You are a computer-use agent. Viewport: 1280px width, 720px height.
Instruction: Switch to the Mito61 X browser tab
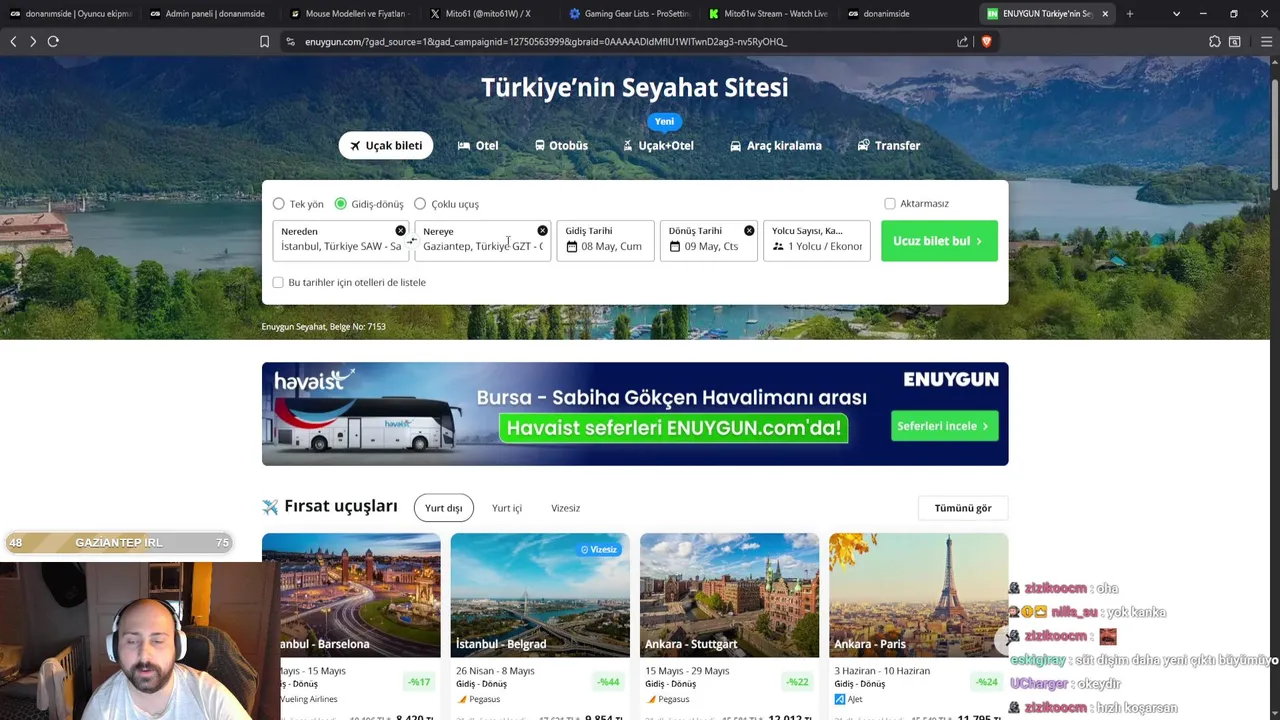(492, 14)
